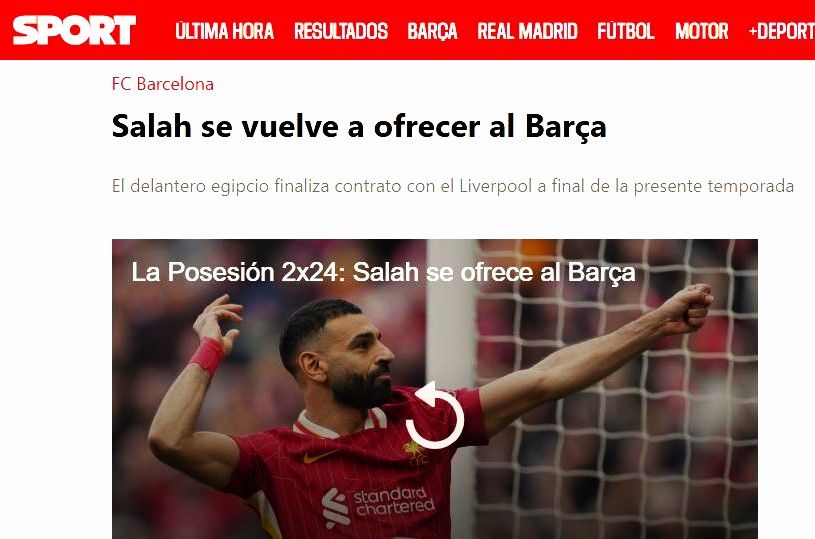The width and height of the screenshot is (815, 539).
Task: Click the red wristband in the video
Action: point(207,356)
